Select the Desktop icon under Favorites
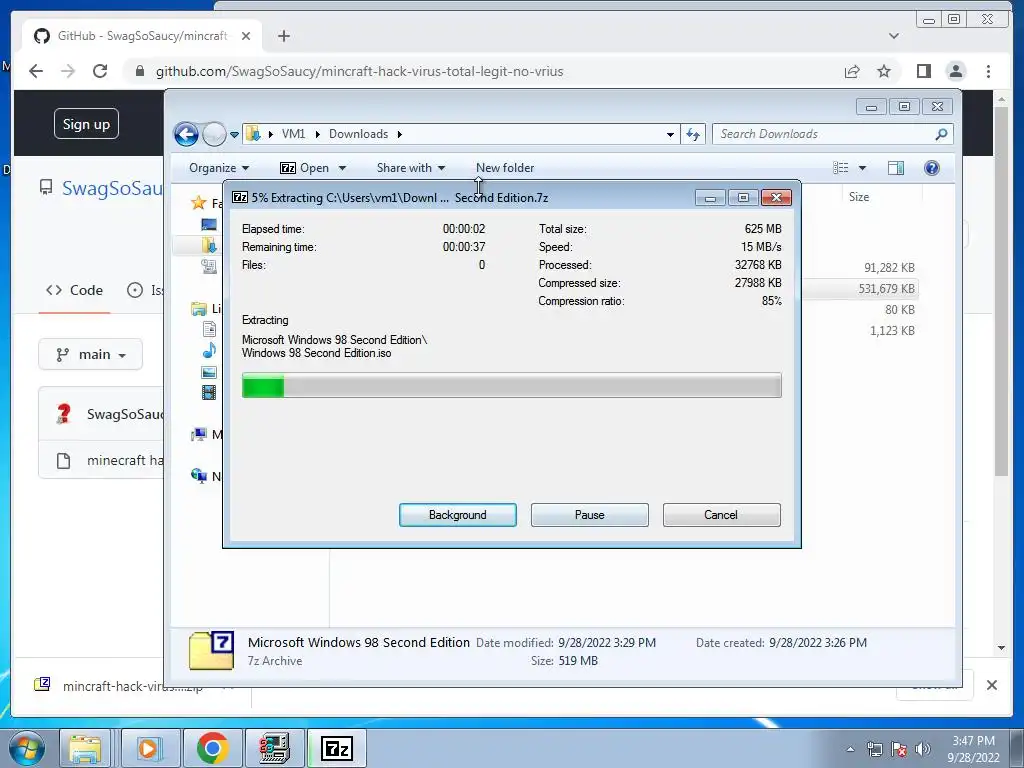The width and height of the screenshot is (1024, 768). coord(209,225)
